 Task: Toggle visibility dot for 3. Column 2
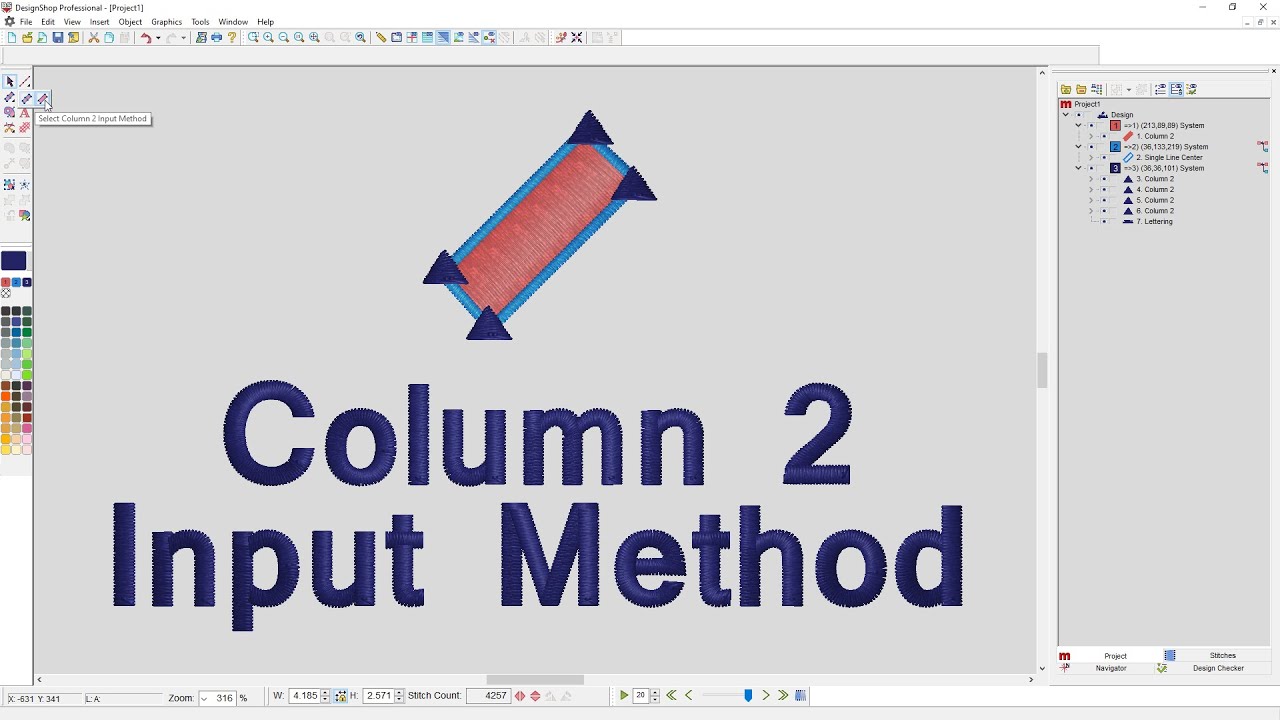click(x=1104, y=179)
